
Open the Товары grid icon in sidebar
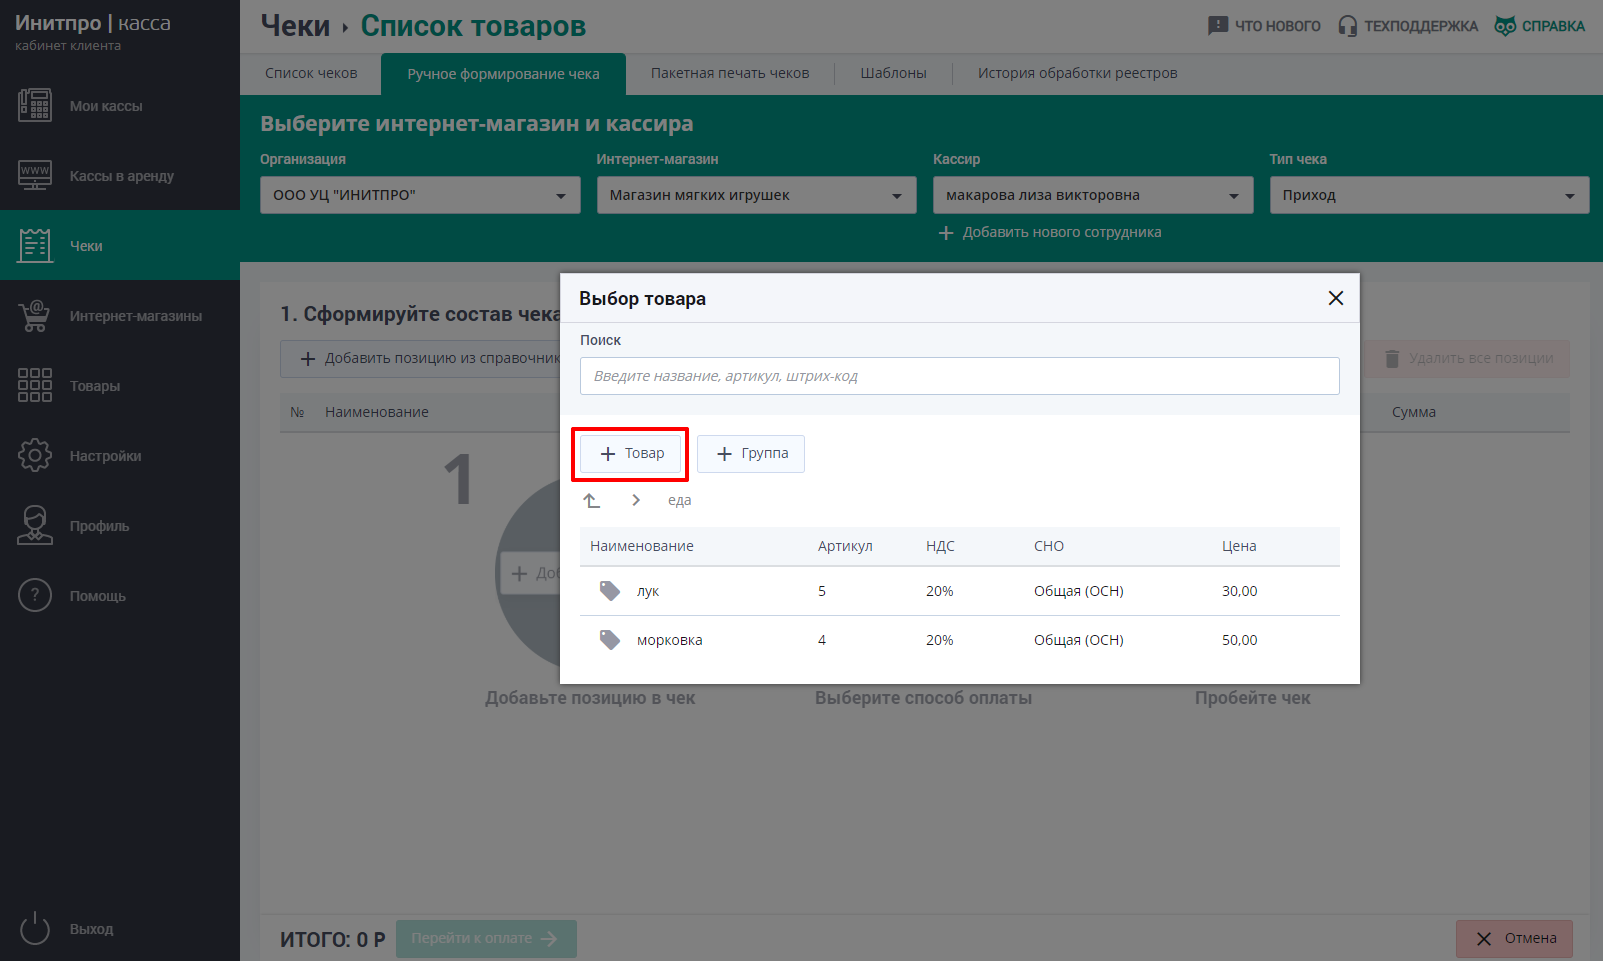[x=35, y=385]
